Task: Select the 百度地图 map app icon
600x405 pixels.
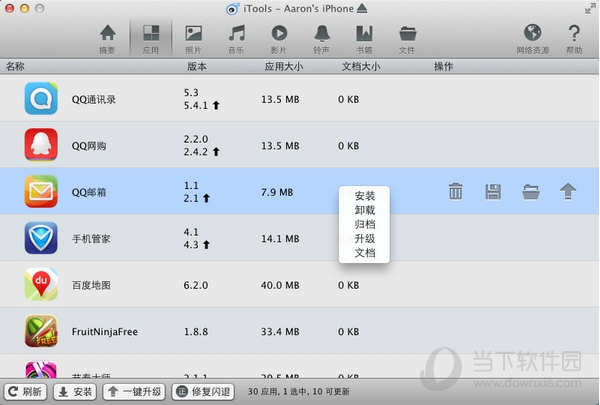Action: [x=41, y=284]
